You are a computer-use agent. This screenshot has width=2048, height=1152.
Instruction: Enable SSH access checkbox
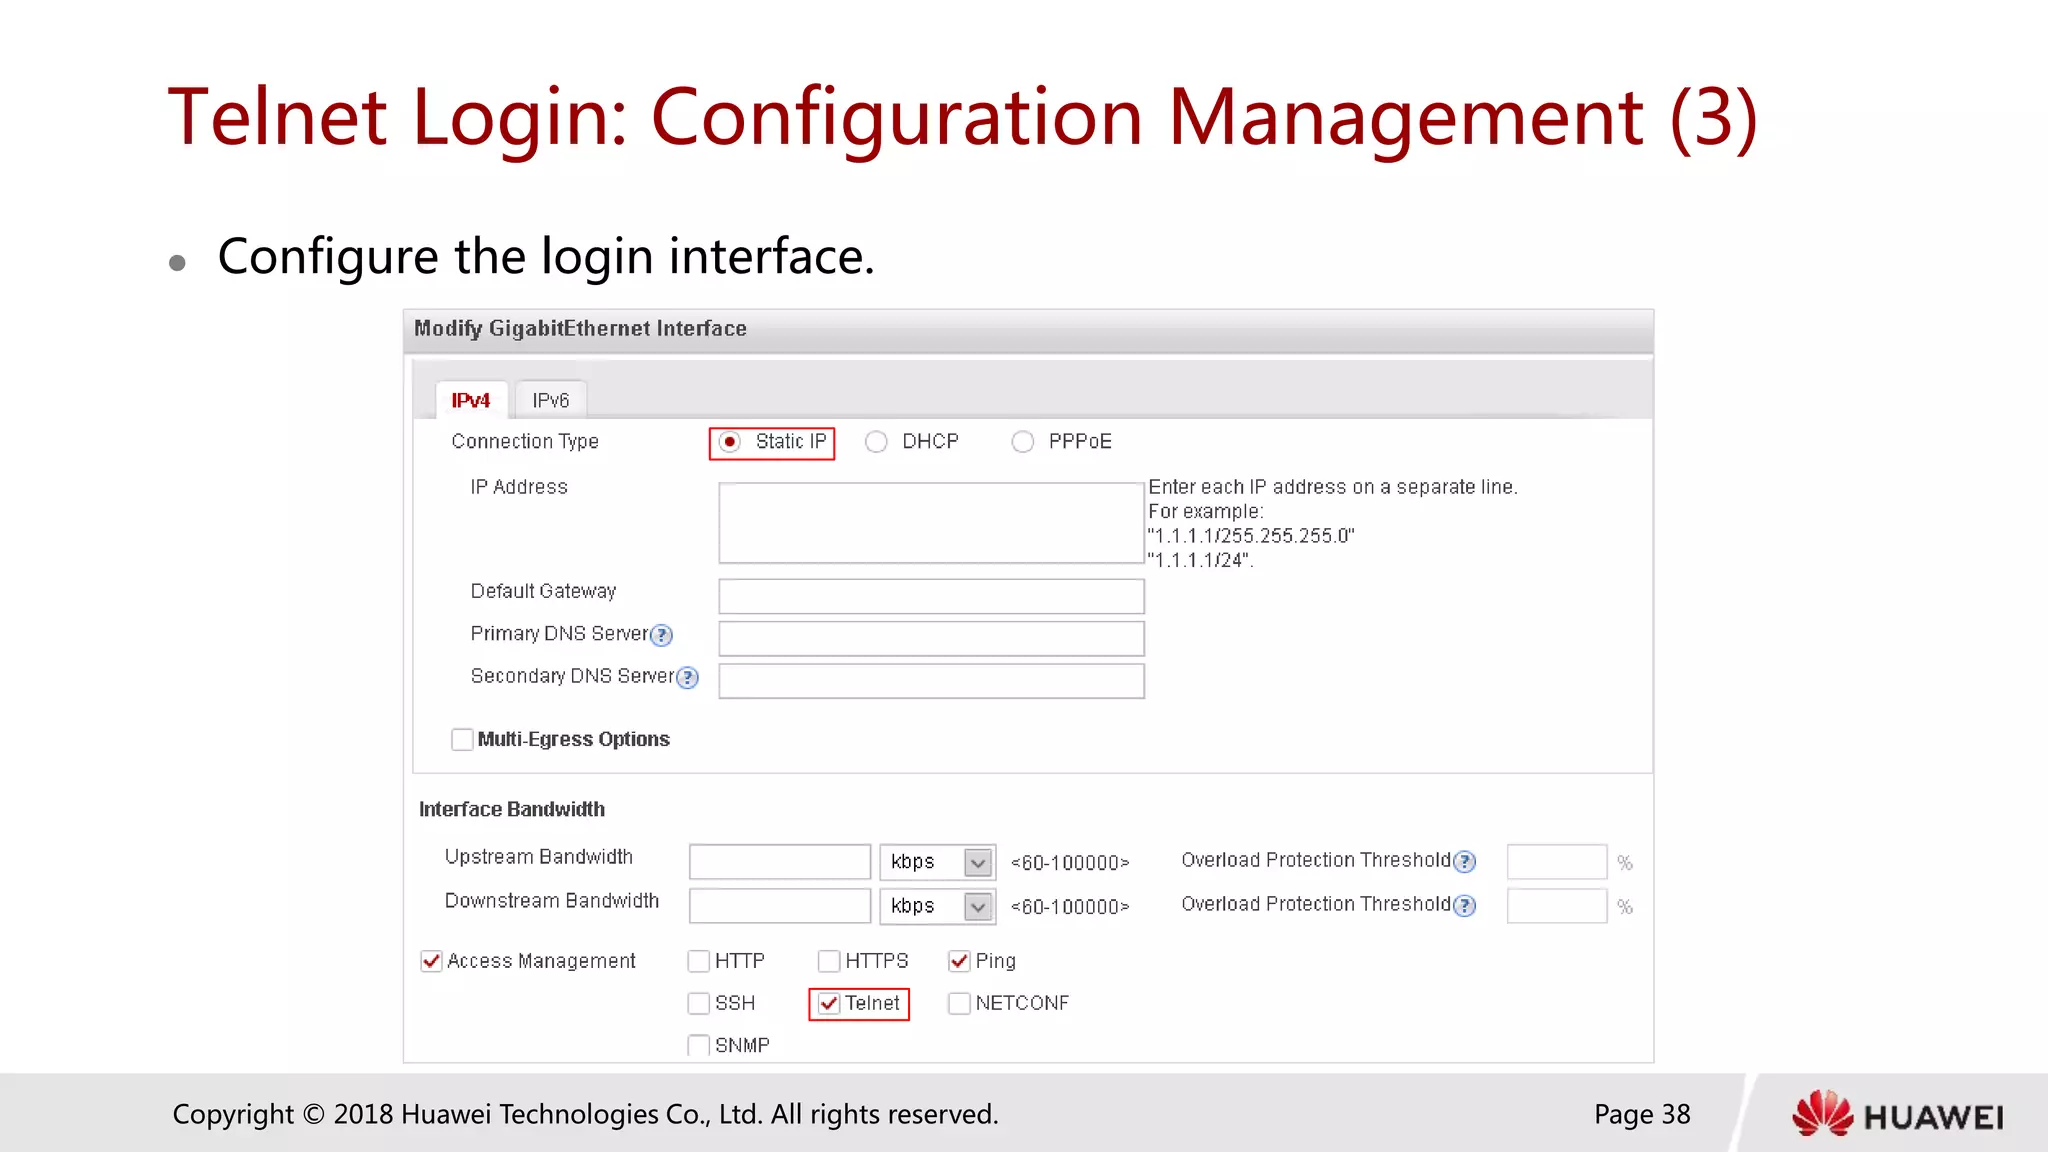[699, 1003]
